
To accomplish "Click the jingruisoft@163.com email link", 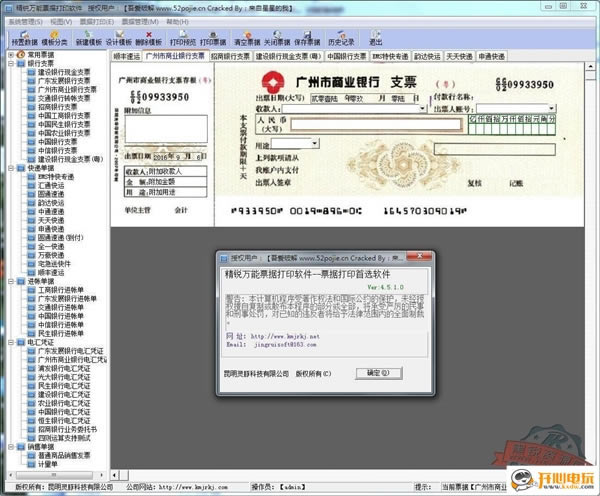I will point(285,344).
